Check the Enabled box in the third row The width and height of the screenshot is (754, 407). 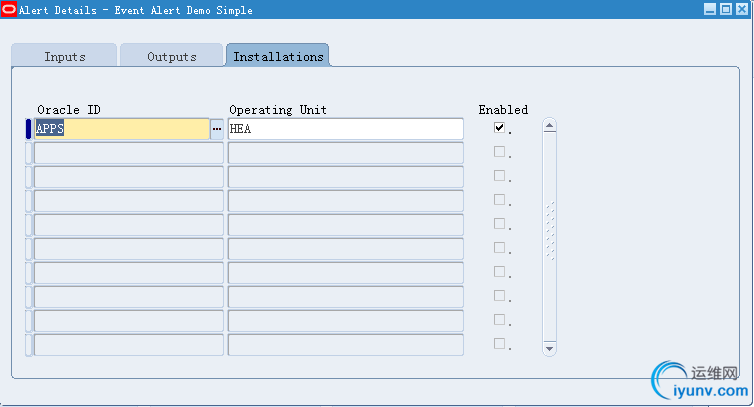pyautogui.click(x=499, y=176)
